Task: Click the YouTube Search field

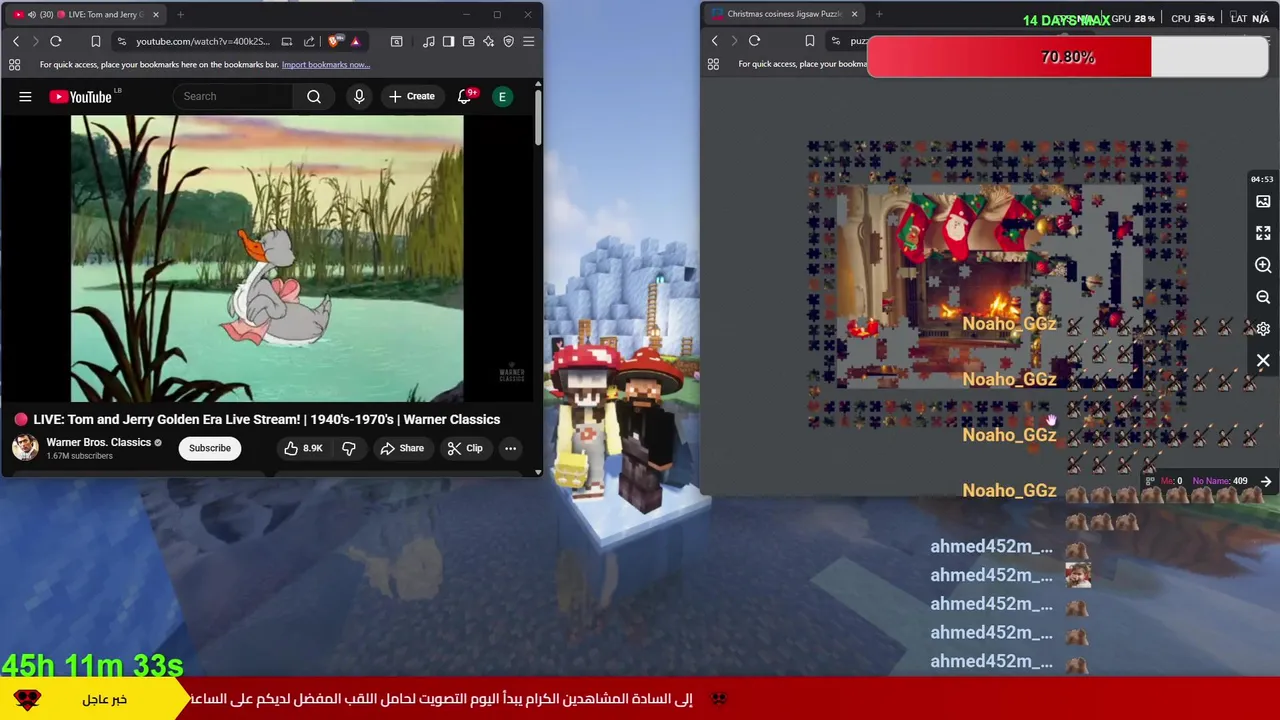Action: click(x=233, y=96)
